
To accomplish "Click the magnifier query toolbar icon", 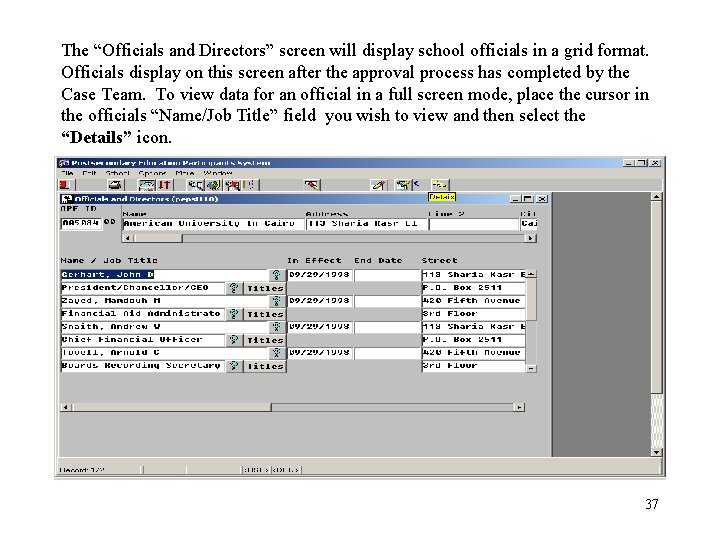I will pos(196,185).
